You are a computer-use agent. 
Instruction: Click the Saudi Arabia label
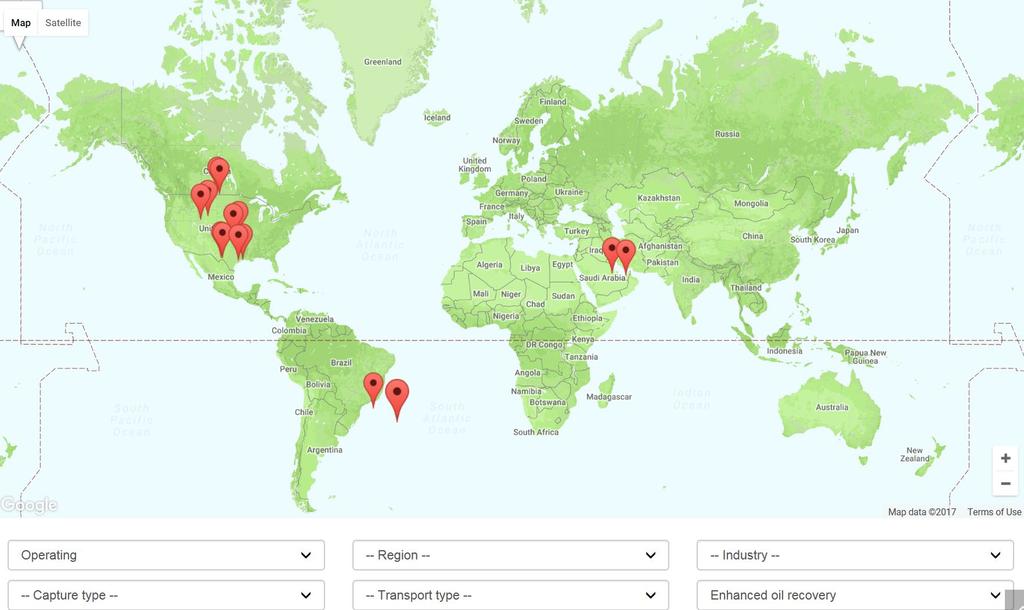602,278
